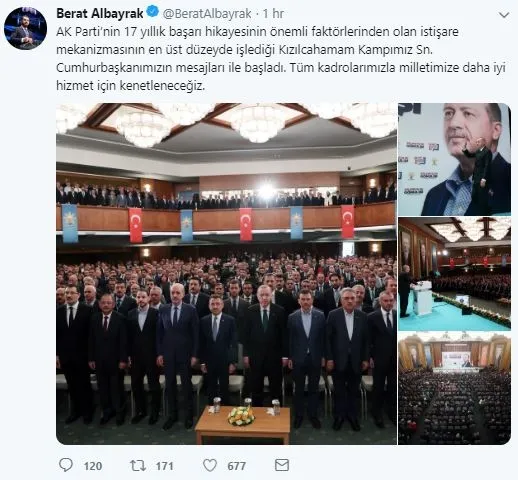Click the tweet text about Kızılcahamam Kampımız
Viewport: 518px width, 480px height.
(281, 59)
